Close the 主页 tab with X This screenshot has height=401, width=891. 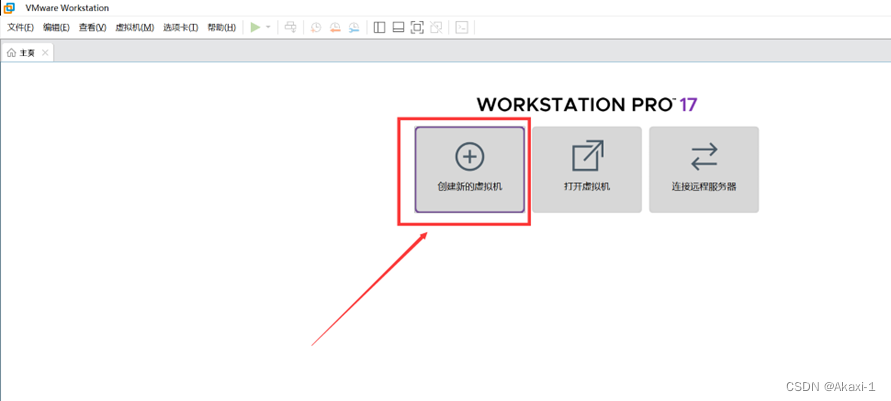(x=45, y=53)
